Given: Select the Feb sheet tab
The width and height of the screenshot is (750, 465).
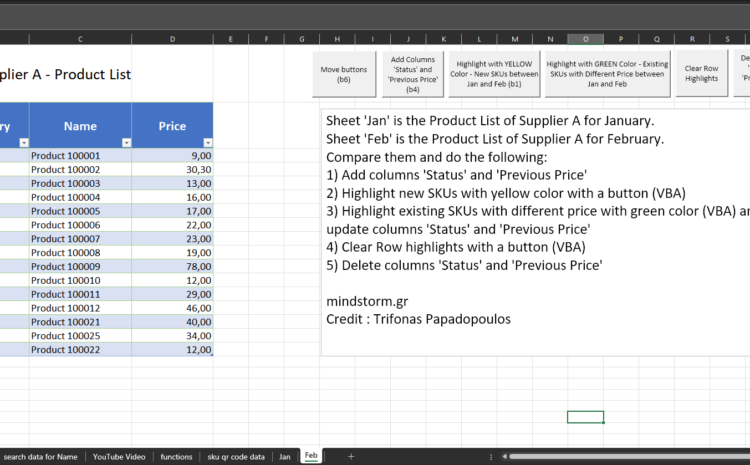Looking at the screenshot, I should point(311,455).
